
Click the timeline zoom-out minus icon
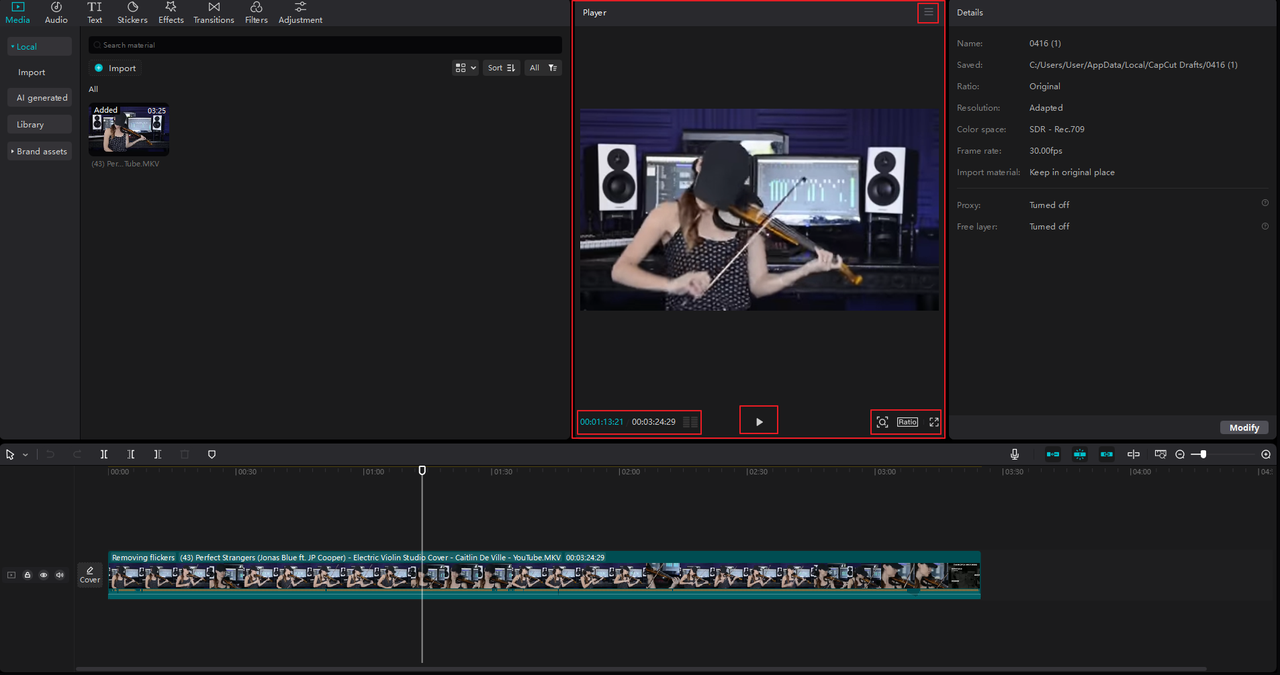coord(1180,454)
